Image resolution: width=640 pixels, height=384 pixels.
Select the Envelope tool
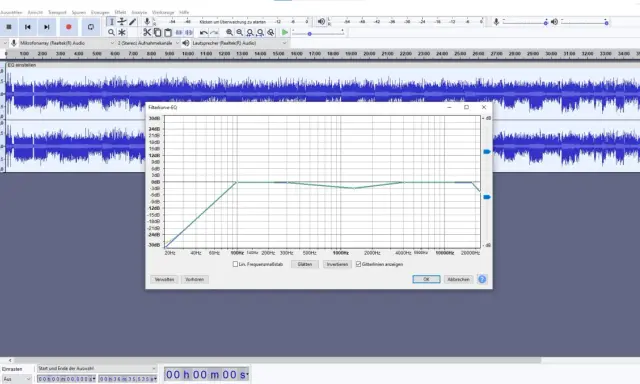pyautogui.click(x=122, y=22)
